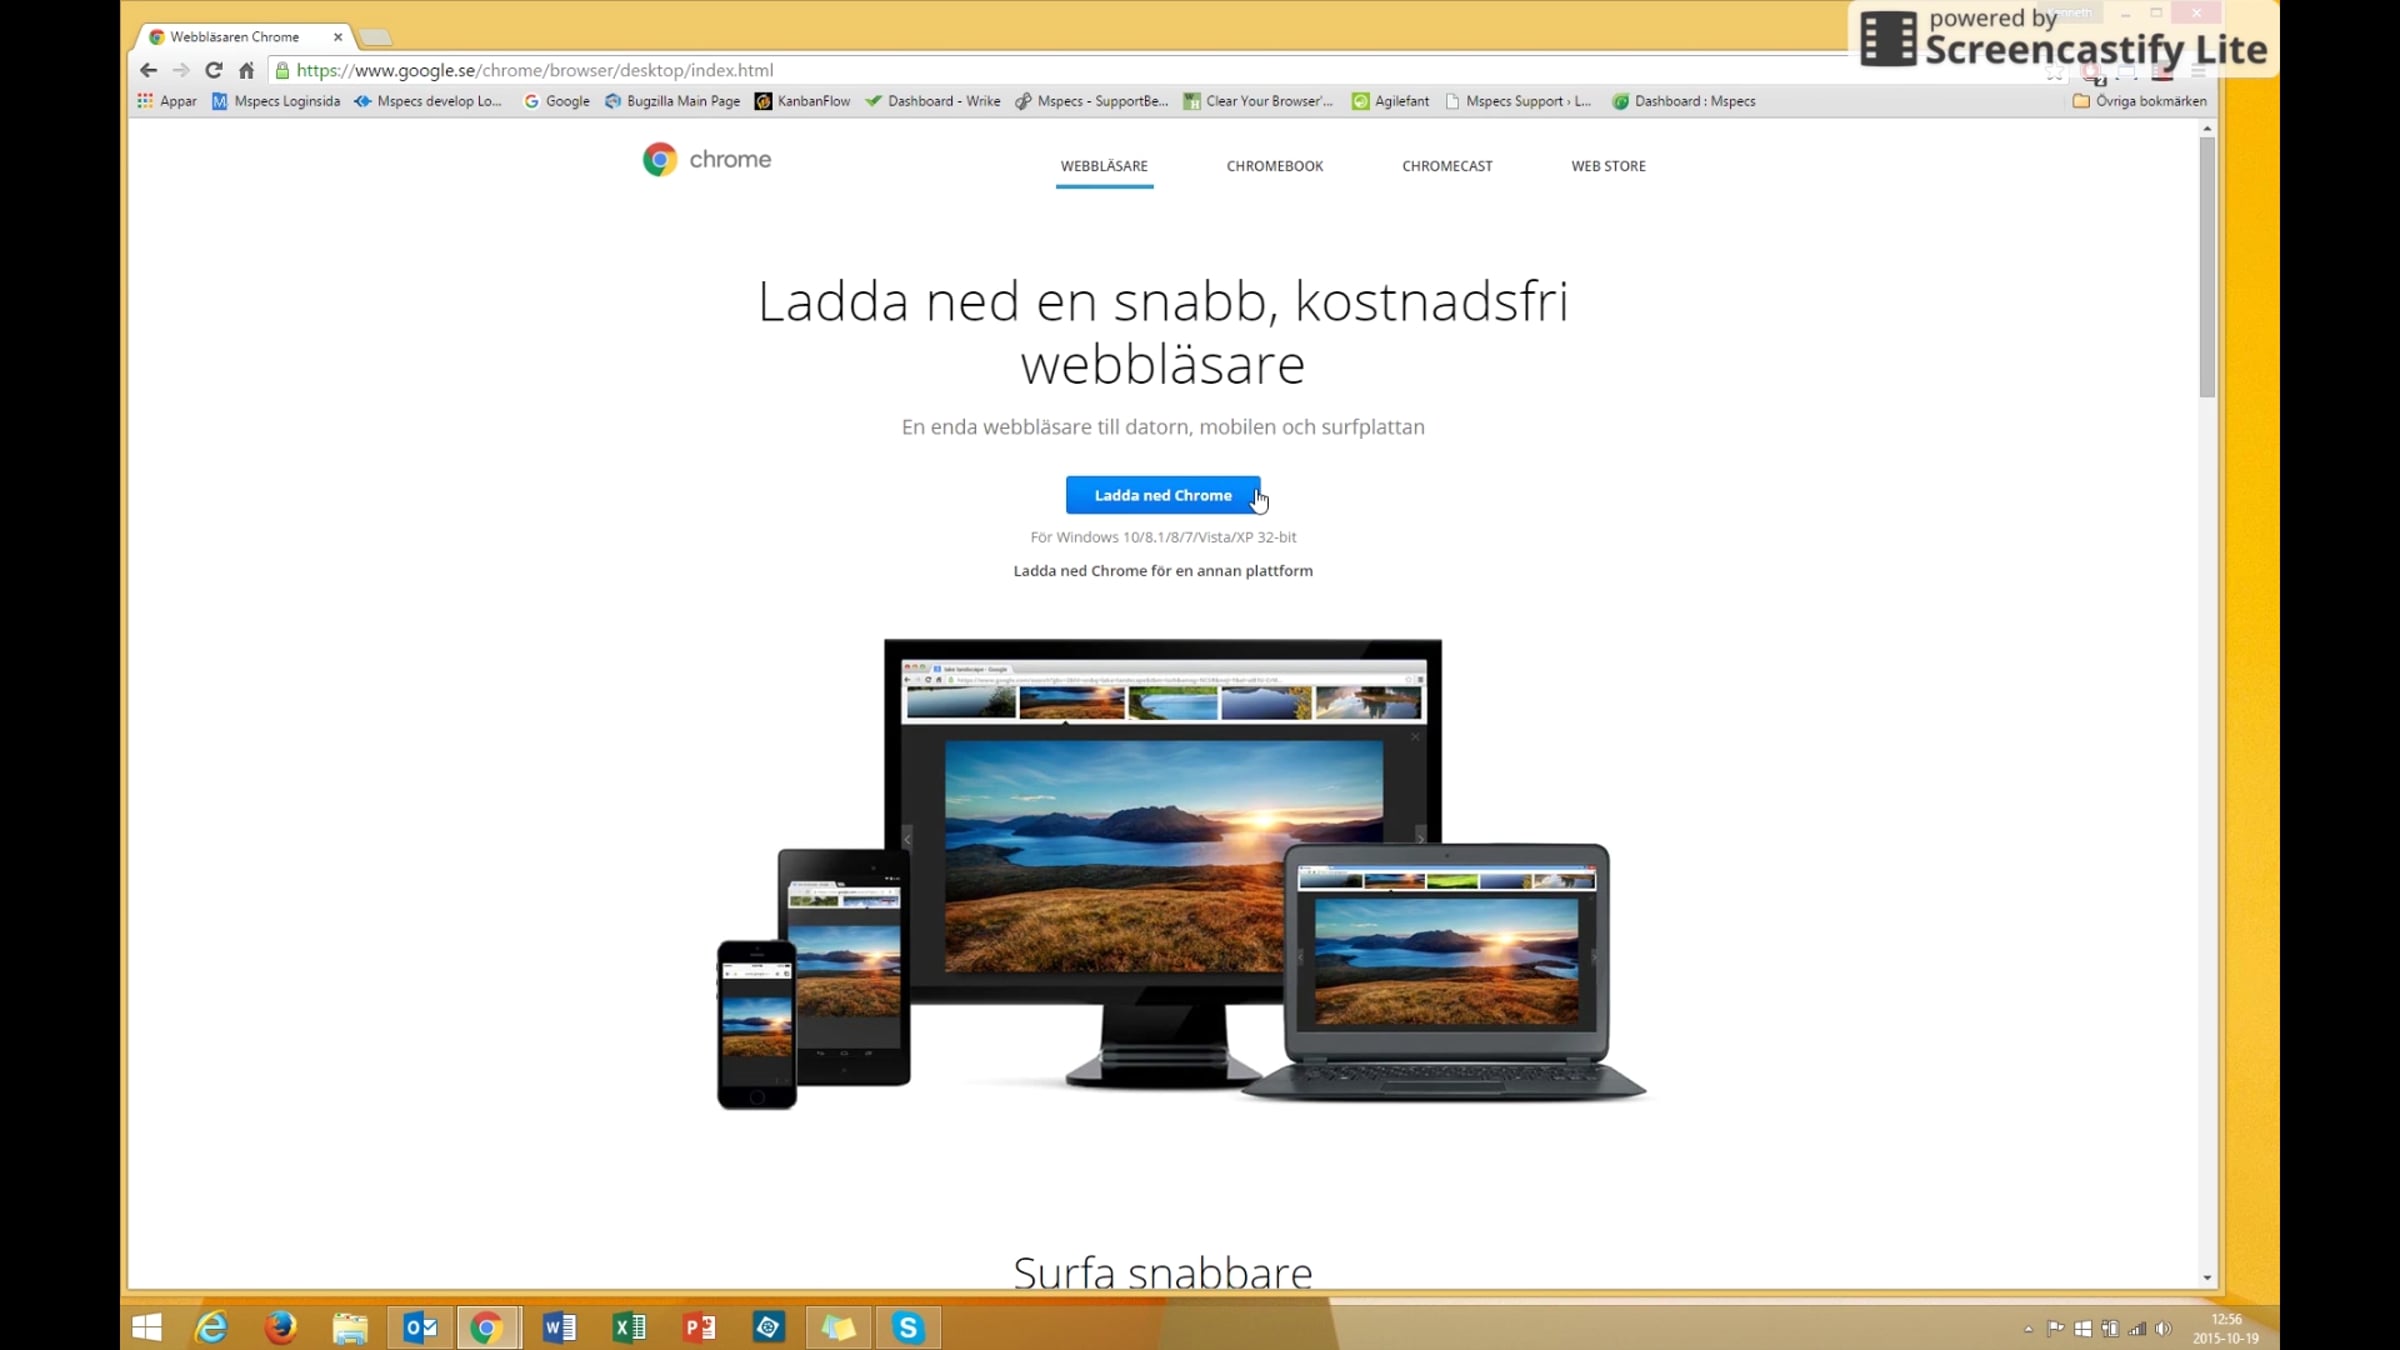2400x1350 pixels.
Task: Open the Bugzilla Main Page bookmark
Action: pyautogui.click(x=673, y=101)
